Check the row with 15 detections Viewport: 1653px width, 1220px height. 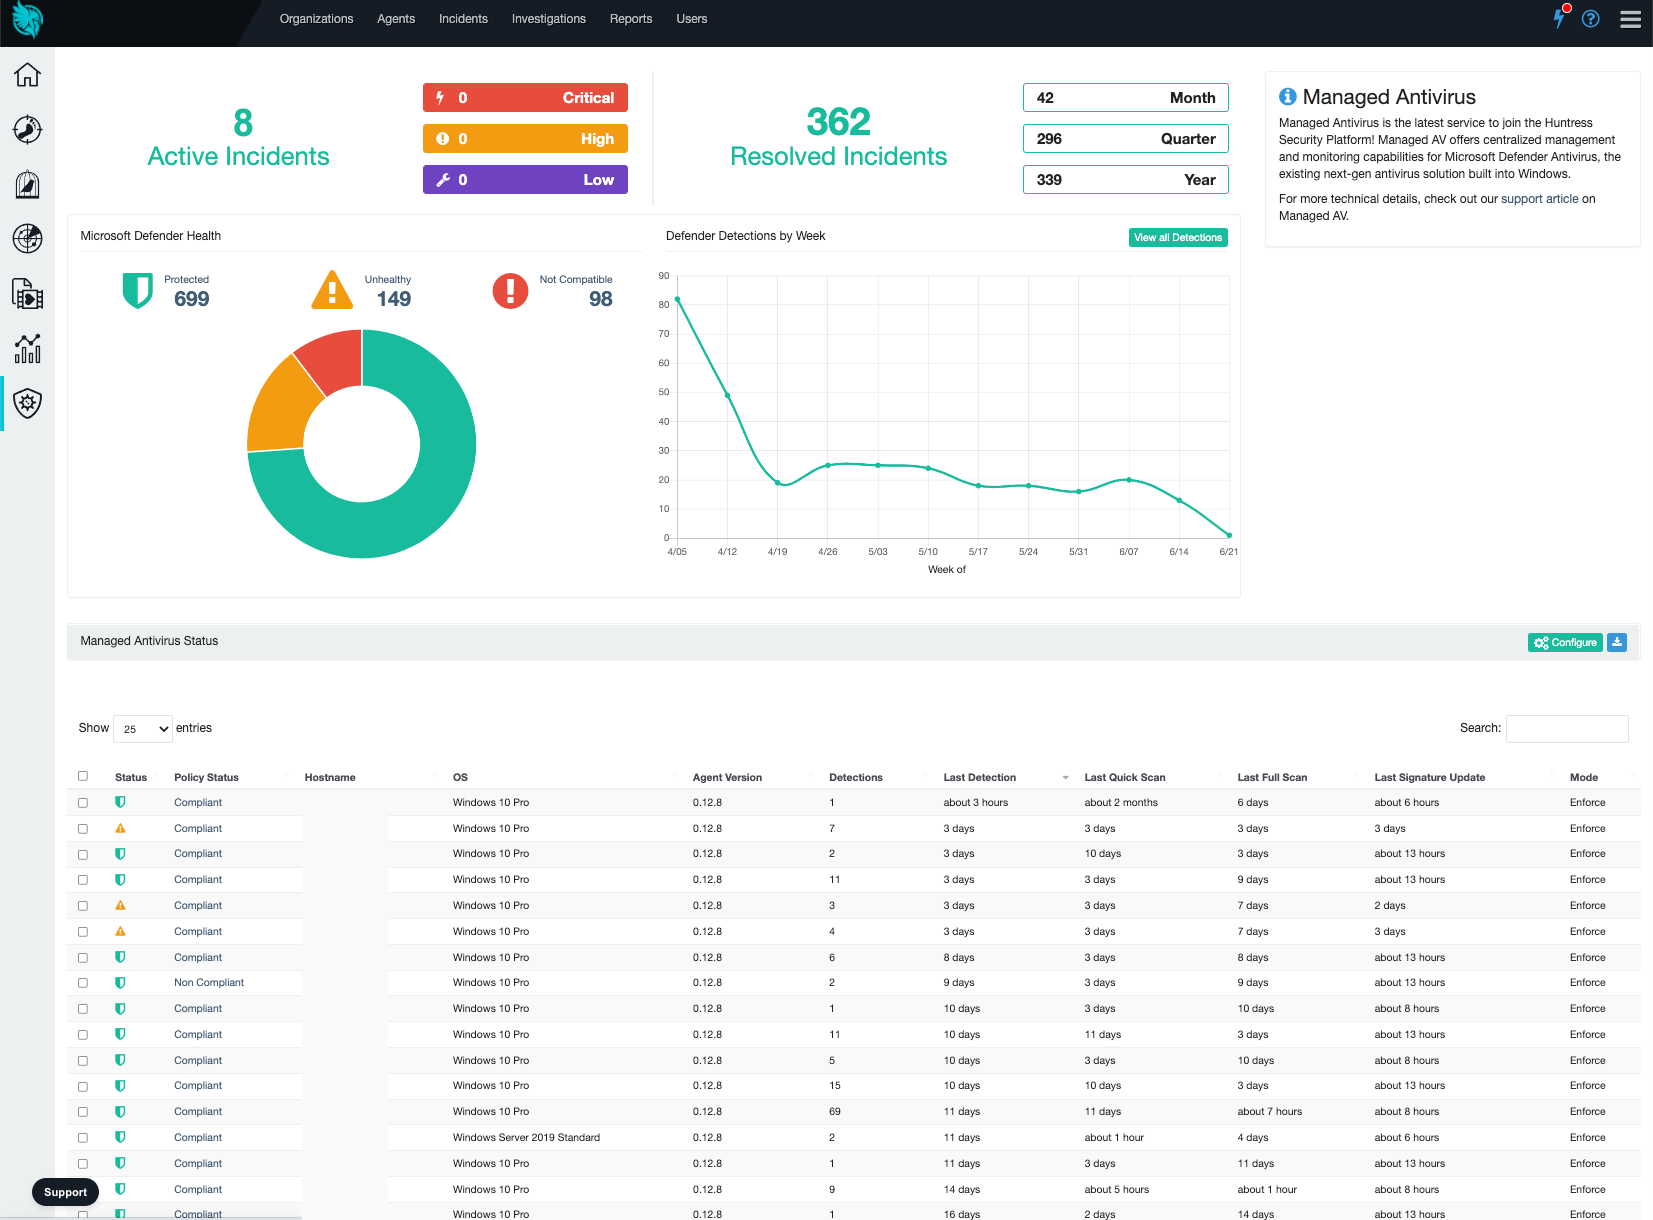83,1086
